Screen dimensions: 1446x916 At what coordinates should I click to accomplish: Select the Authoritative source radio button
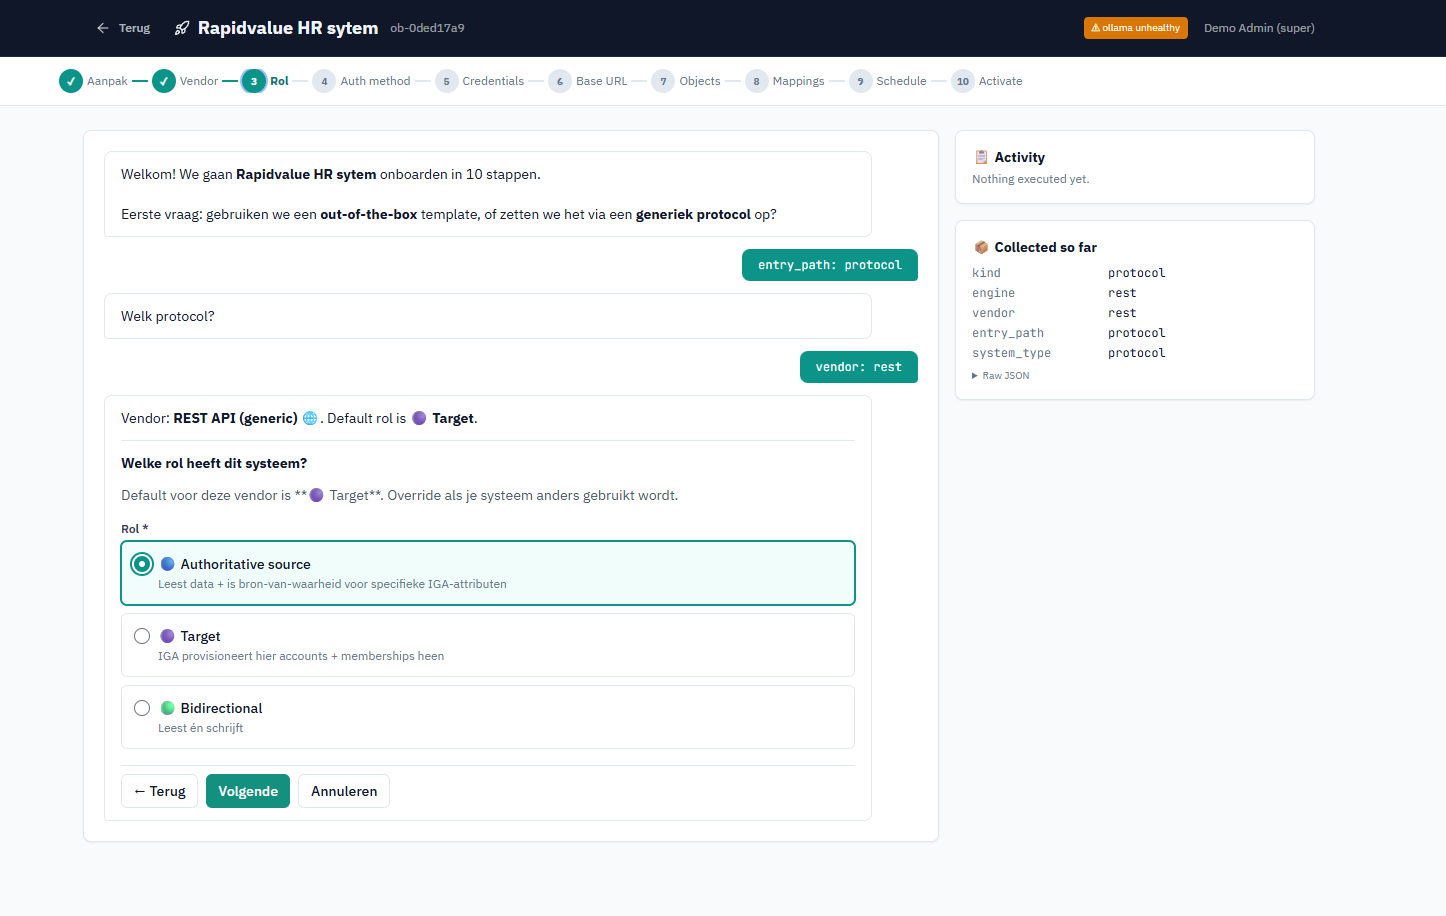coord(142,564)
